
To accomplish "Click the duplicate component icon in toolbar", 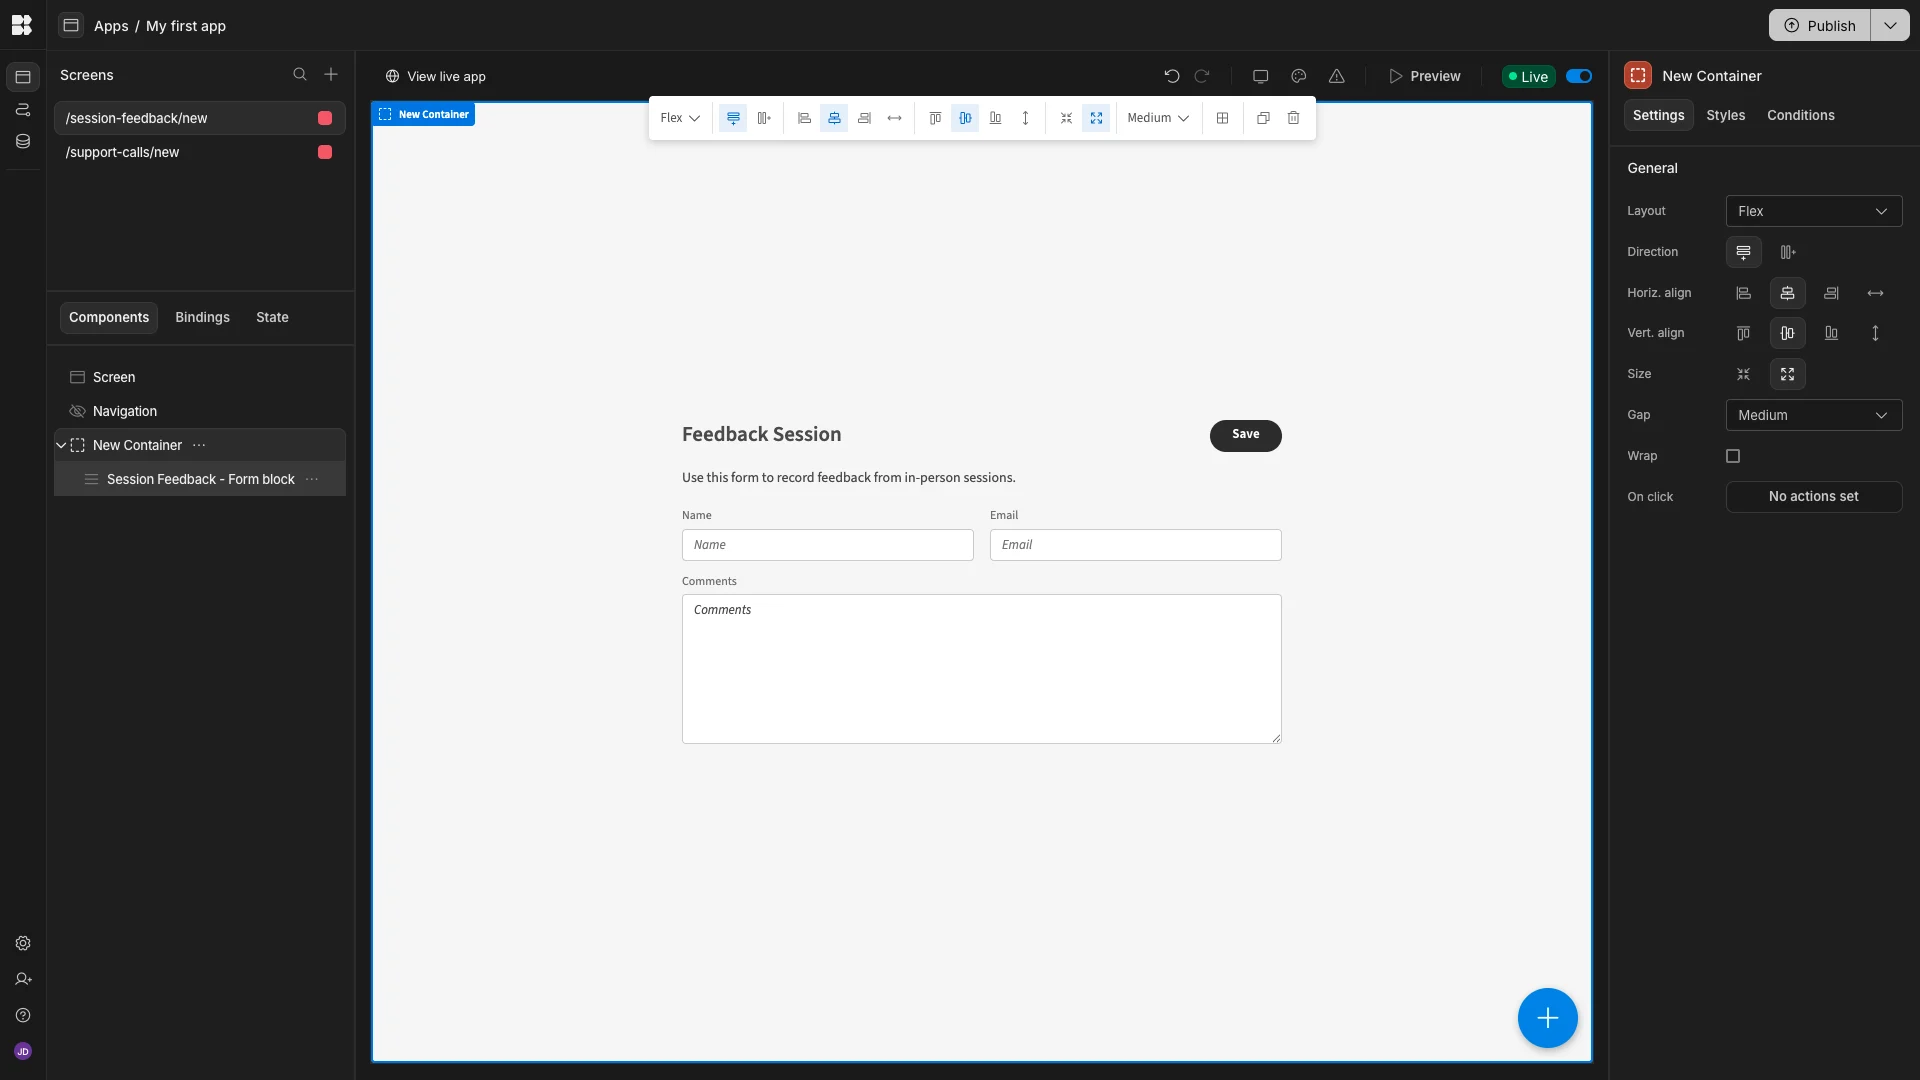I will pos(1263,118).
